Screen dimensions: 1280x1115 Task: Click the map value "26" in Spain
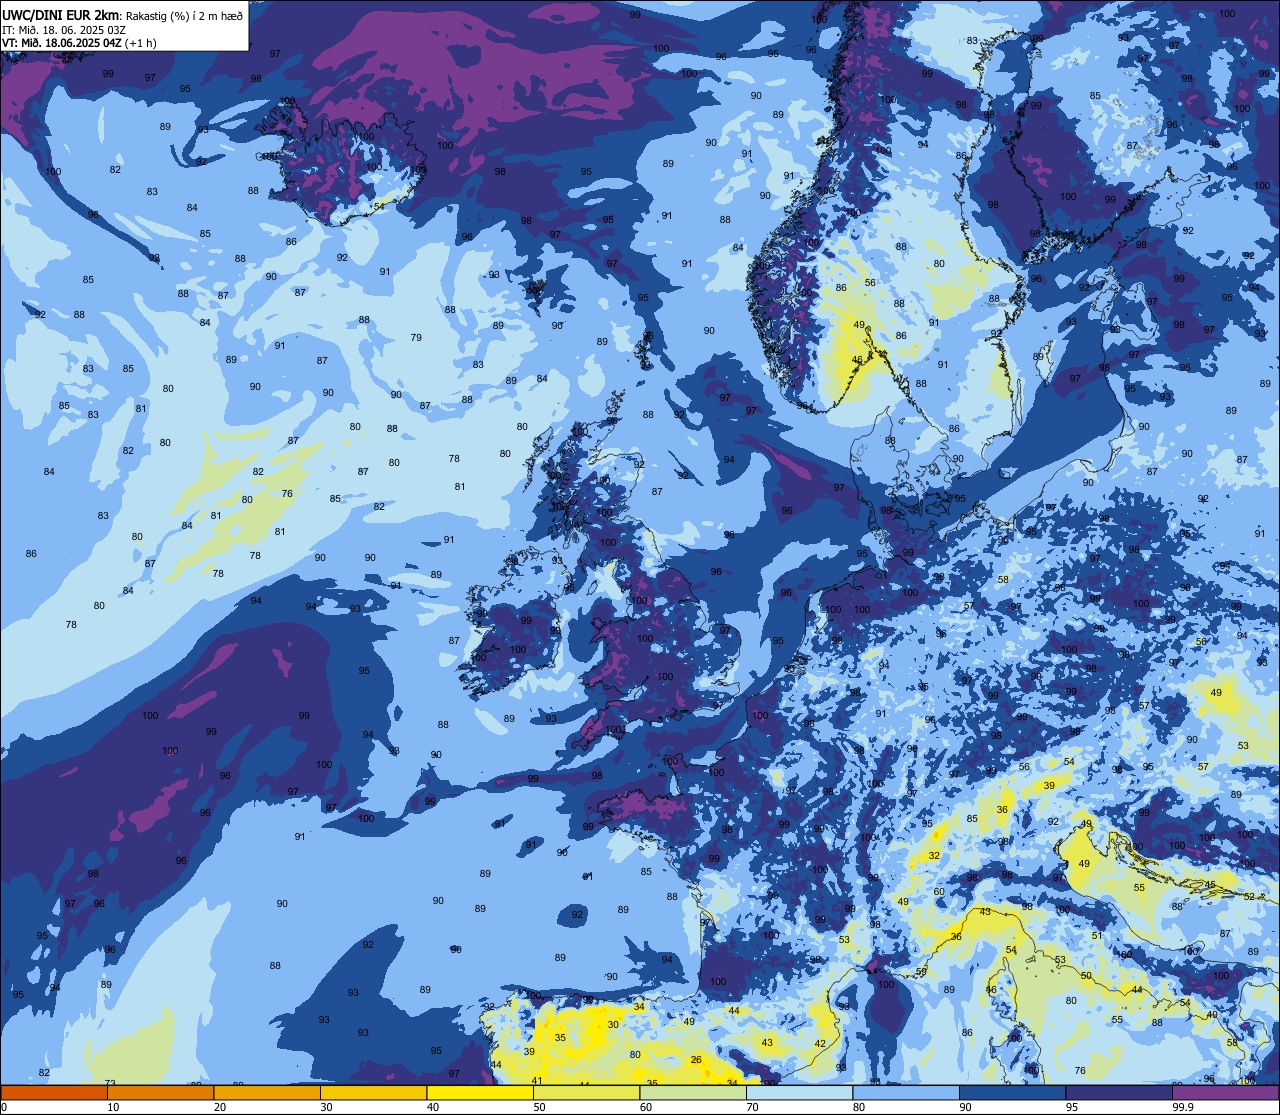pyautogui.click(x=696, y=1060)
